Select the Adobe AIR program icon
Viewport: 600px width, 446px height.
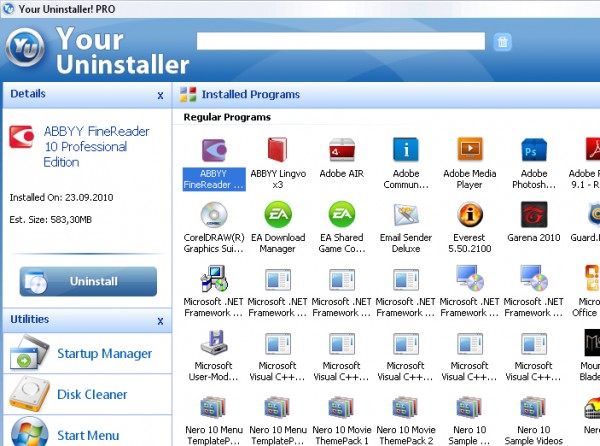(342, 150)
